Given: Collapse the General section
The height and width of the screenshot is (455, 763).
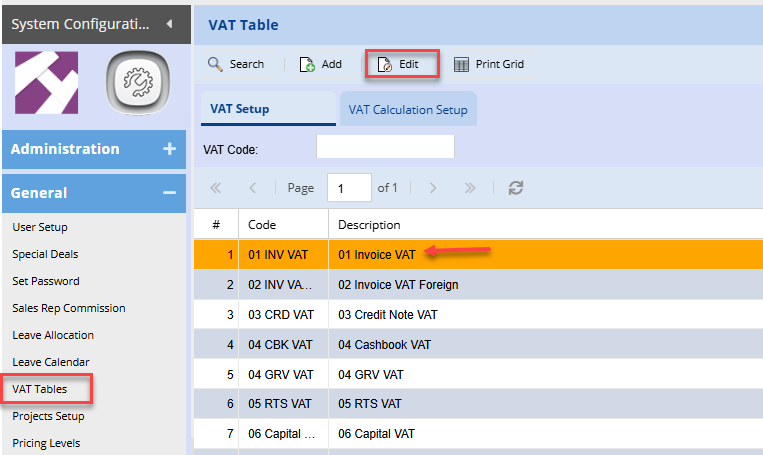Looking at the screenshot, I should 169,193.
